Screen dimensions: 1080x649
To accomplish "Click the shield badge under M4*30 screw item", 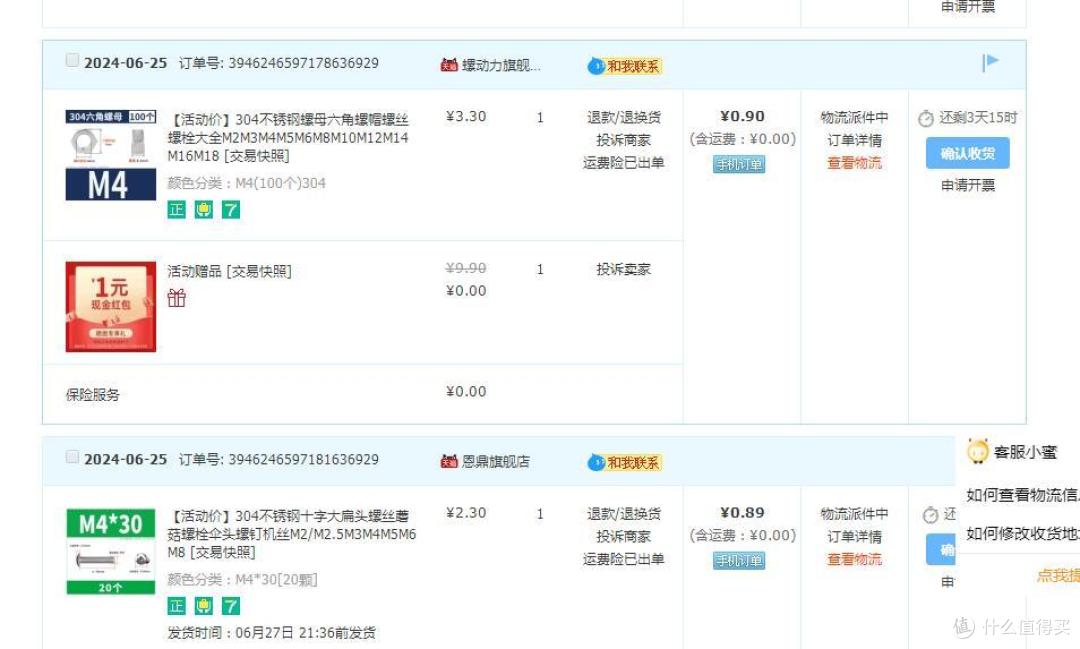I will [203, 606].
